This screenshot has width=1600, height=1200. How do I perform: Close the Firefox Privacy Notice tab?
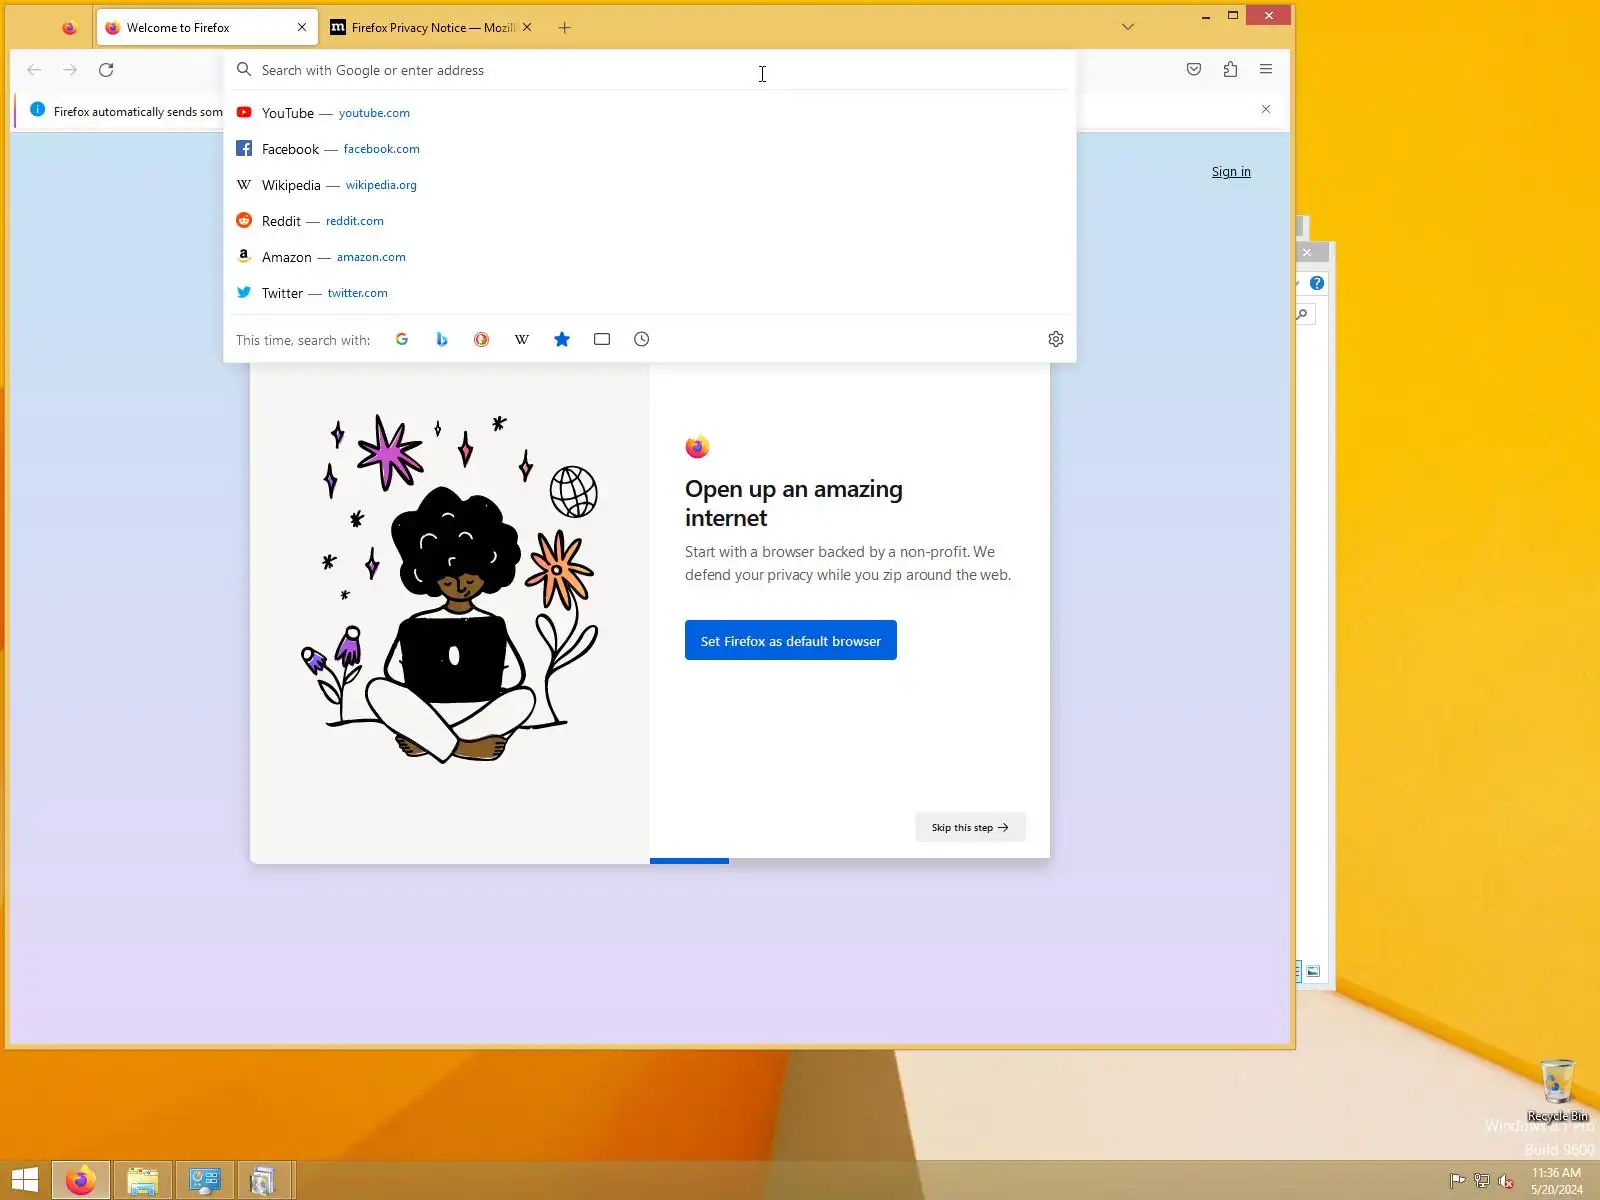(527, 27)
